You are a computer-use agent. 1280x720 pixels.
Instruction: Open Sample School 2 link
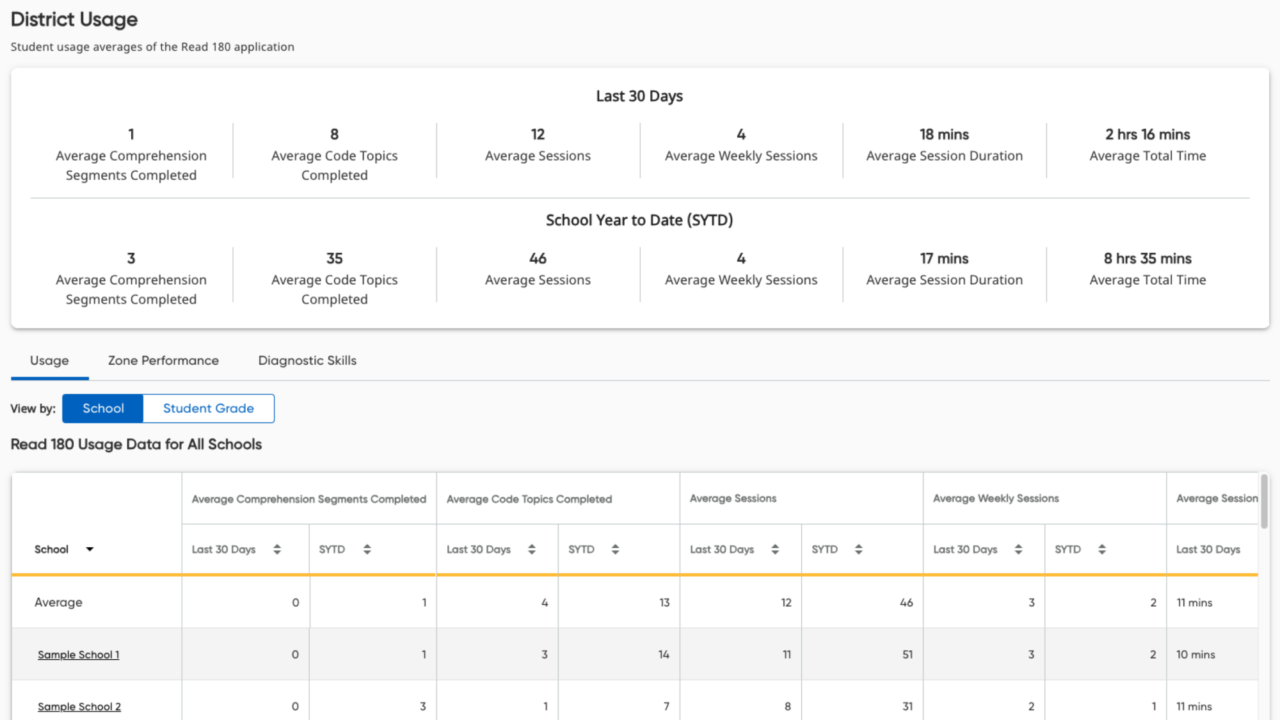[x=79, y=707]
